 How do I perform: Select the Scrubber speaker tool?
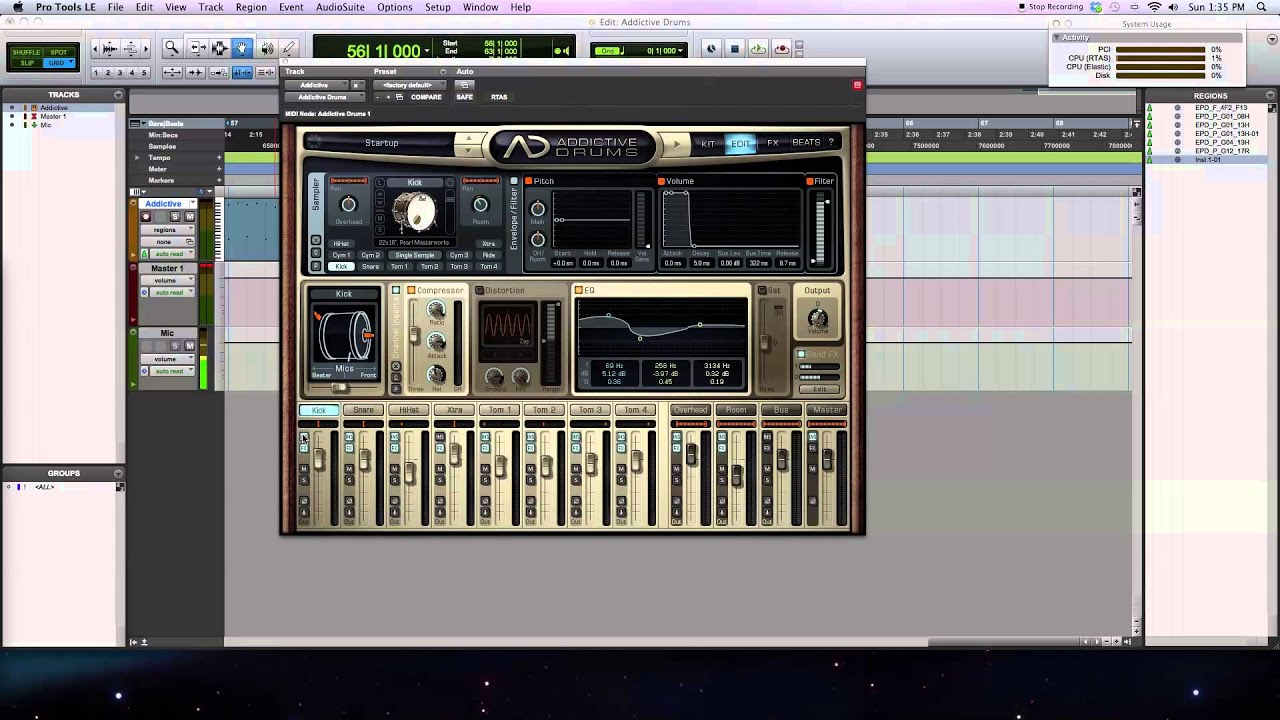click(x=267, y=48)
